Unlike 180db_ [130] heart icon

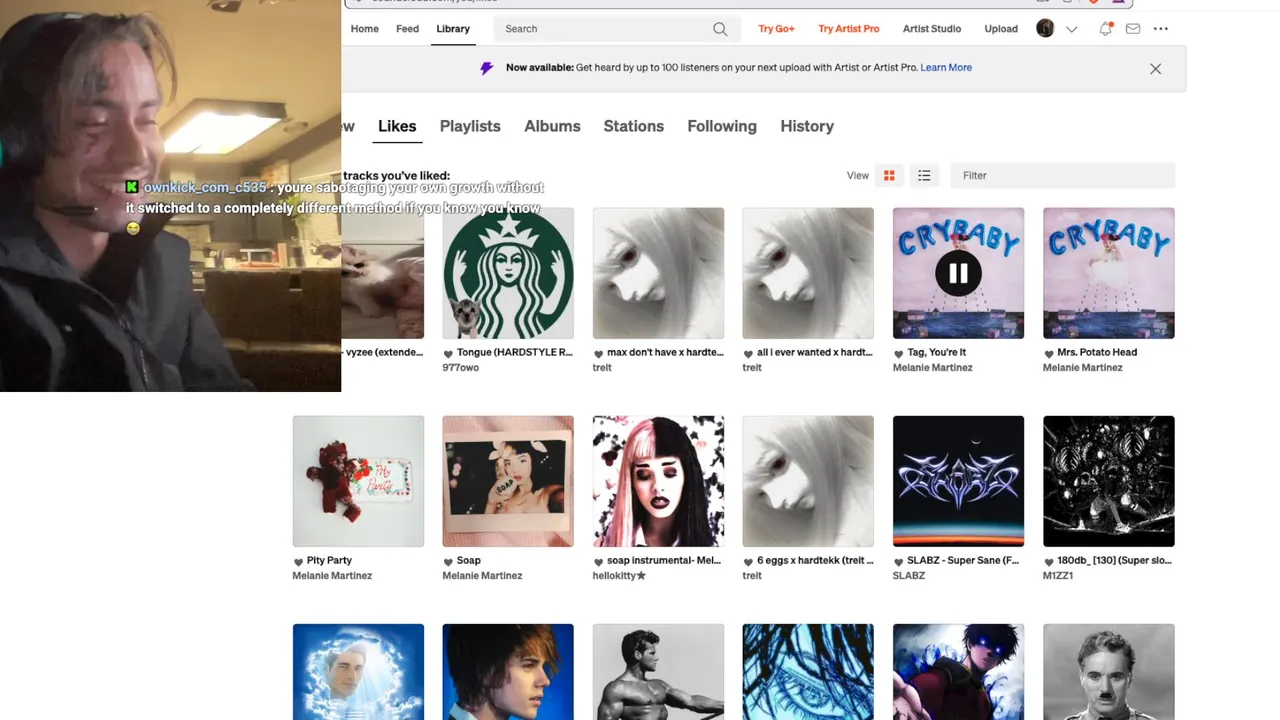point(1049,561)
